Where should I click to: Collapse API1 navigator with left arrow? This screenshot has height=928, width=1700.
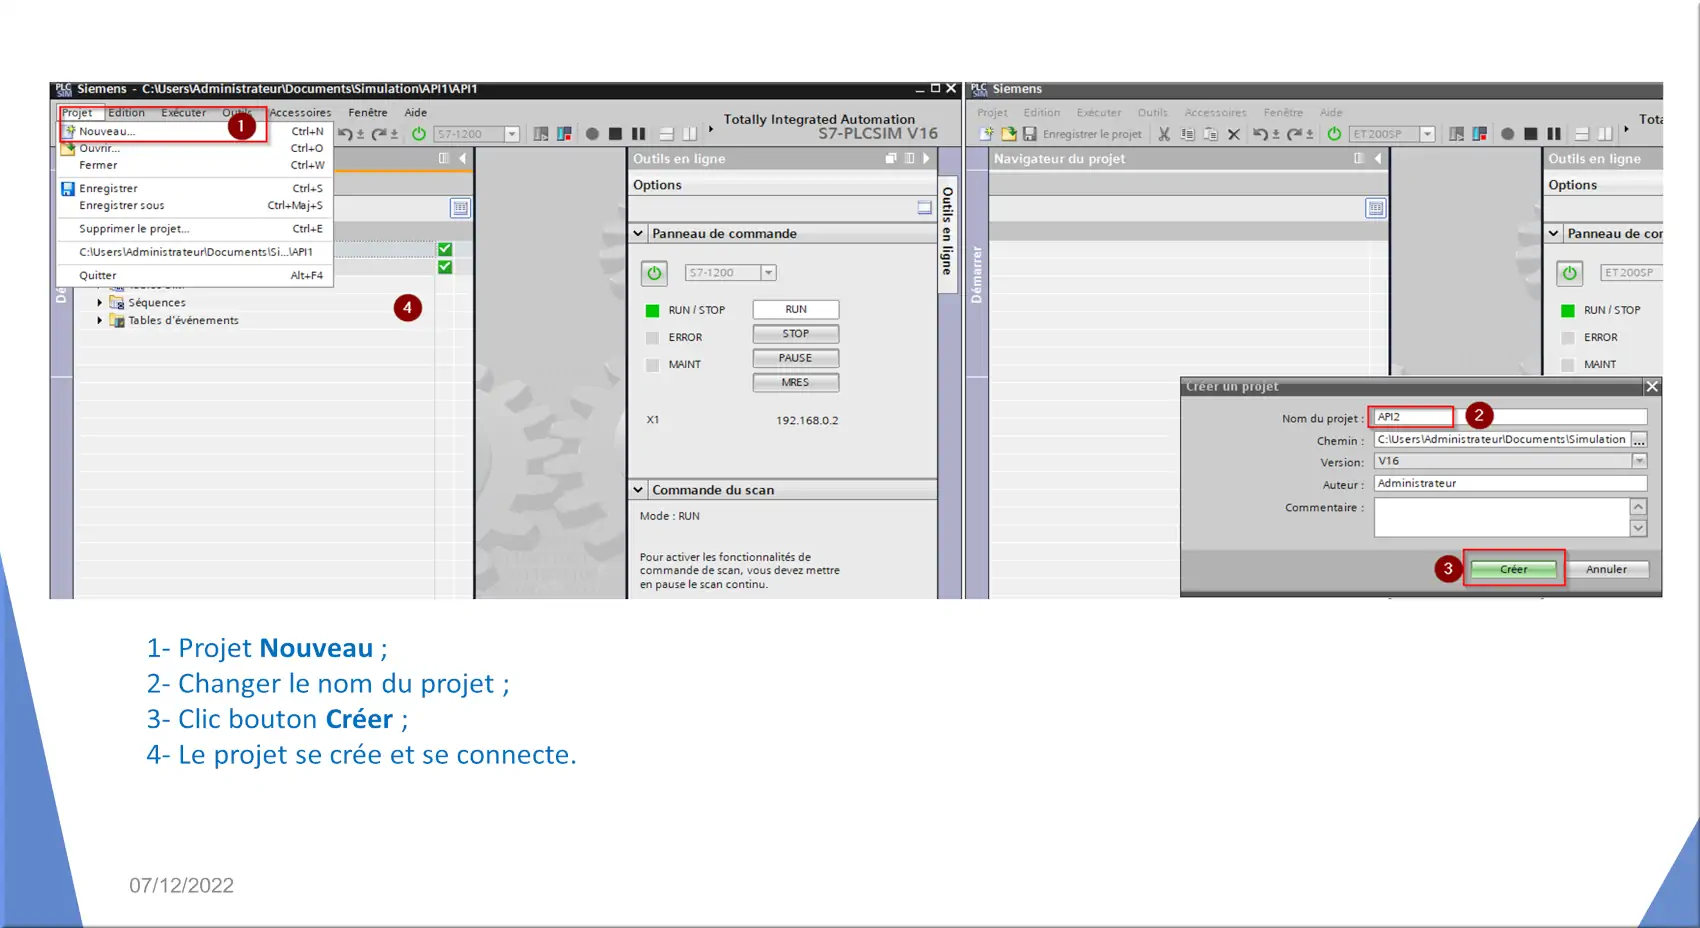click(x=462, y=158)
